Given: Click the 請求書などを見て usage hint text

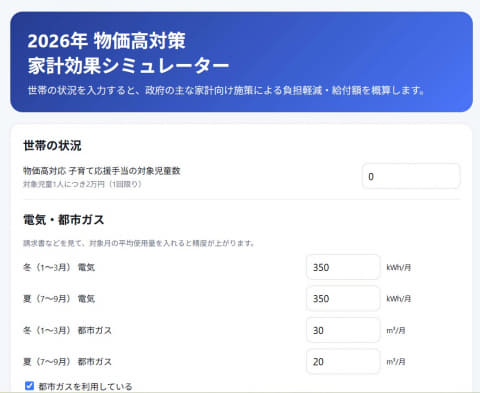Looking at the screenshot, I should [x=139, y=243].
